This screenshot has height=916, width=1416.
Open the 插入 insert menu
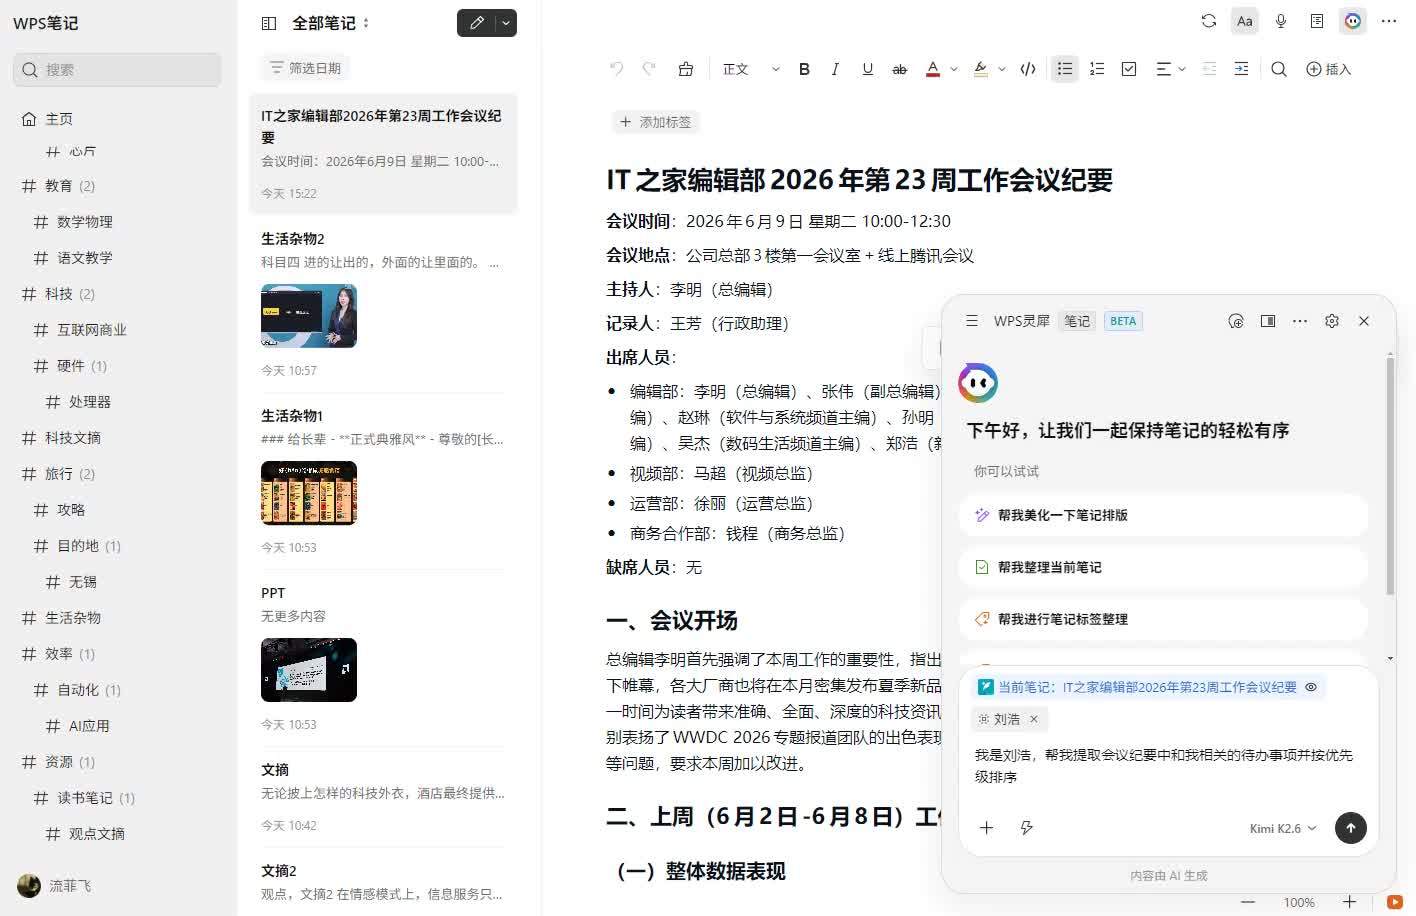coord(1329,69)
